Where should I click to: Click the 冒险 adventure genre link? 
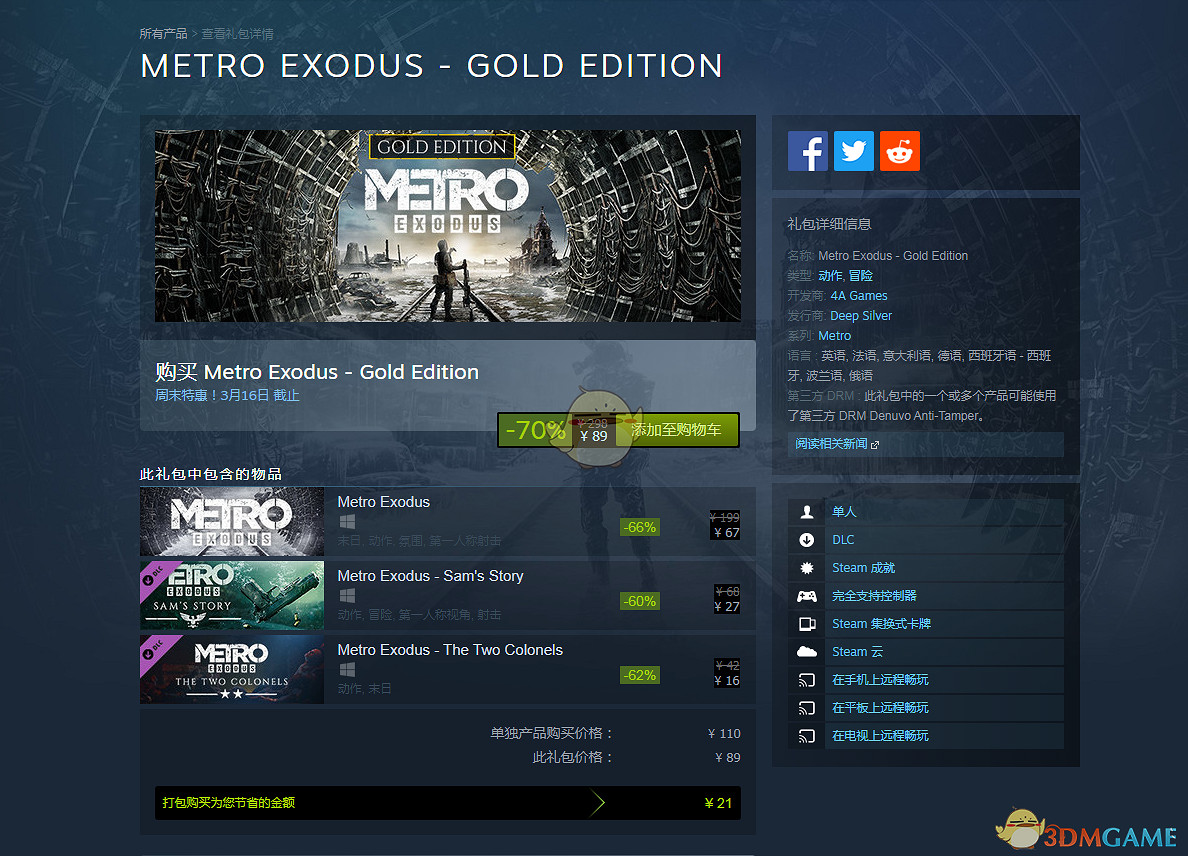click(861, 276)
